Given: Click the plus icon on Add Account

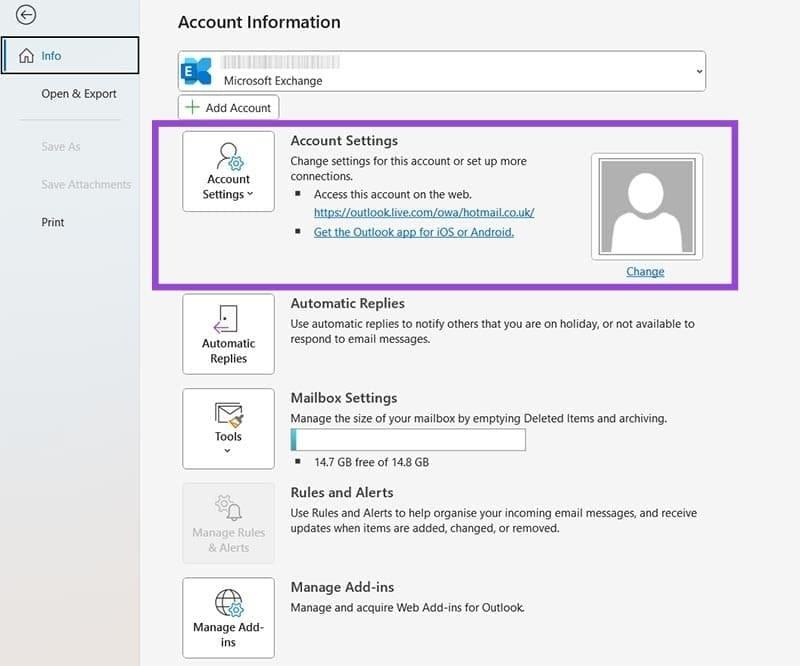Looking at the screenshot, I should (192, 108).
